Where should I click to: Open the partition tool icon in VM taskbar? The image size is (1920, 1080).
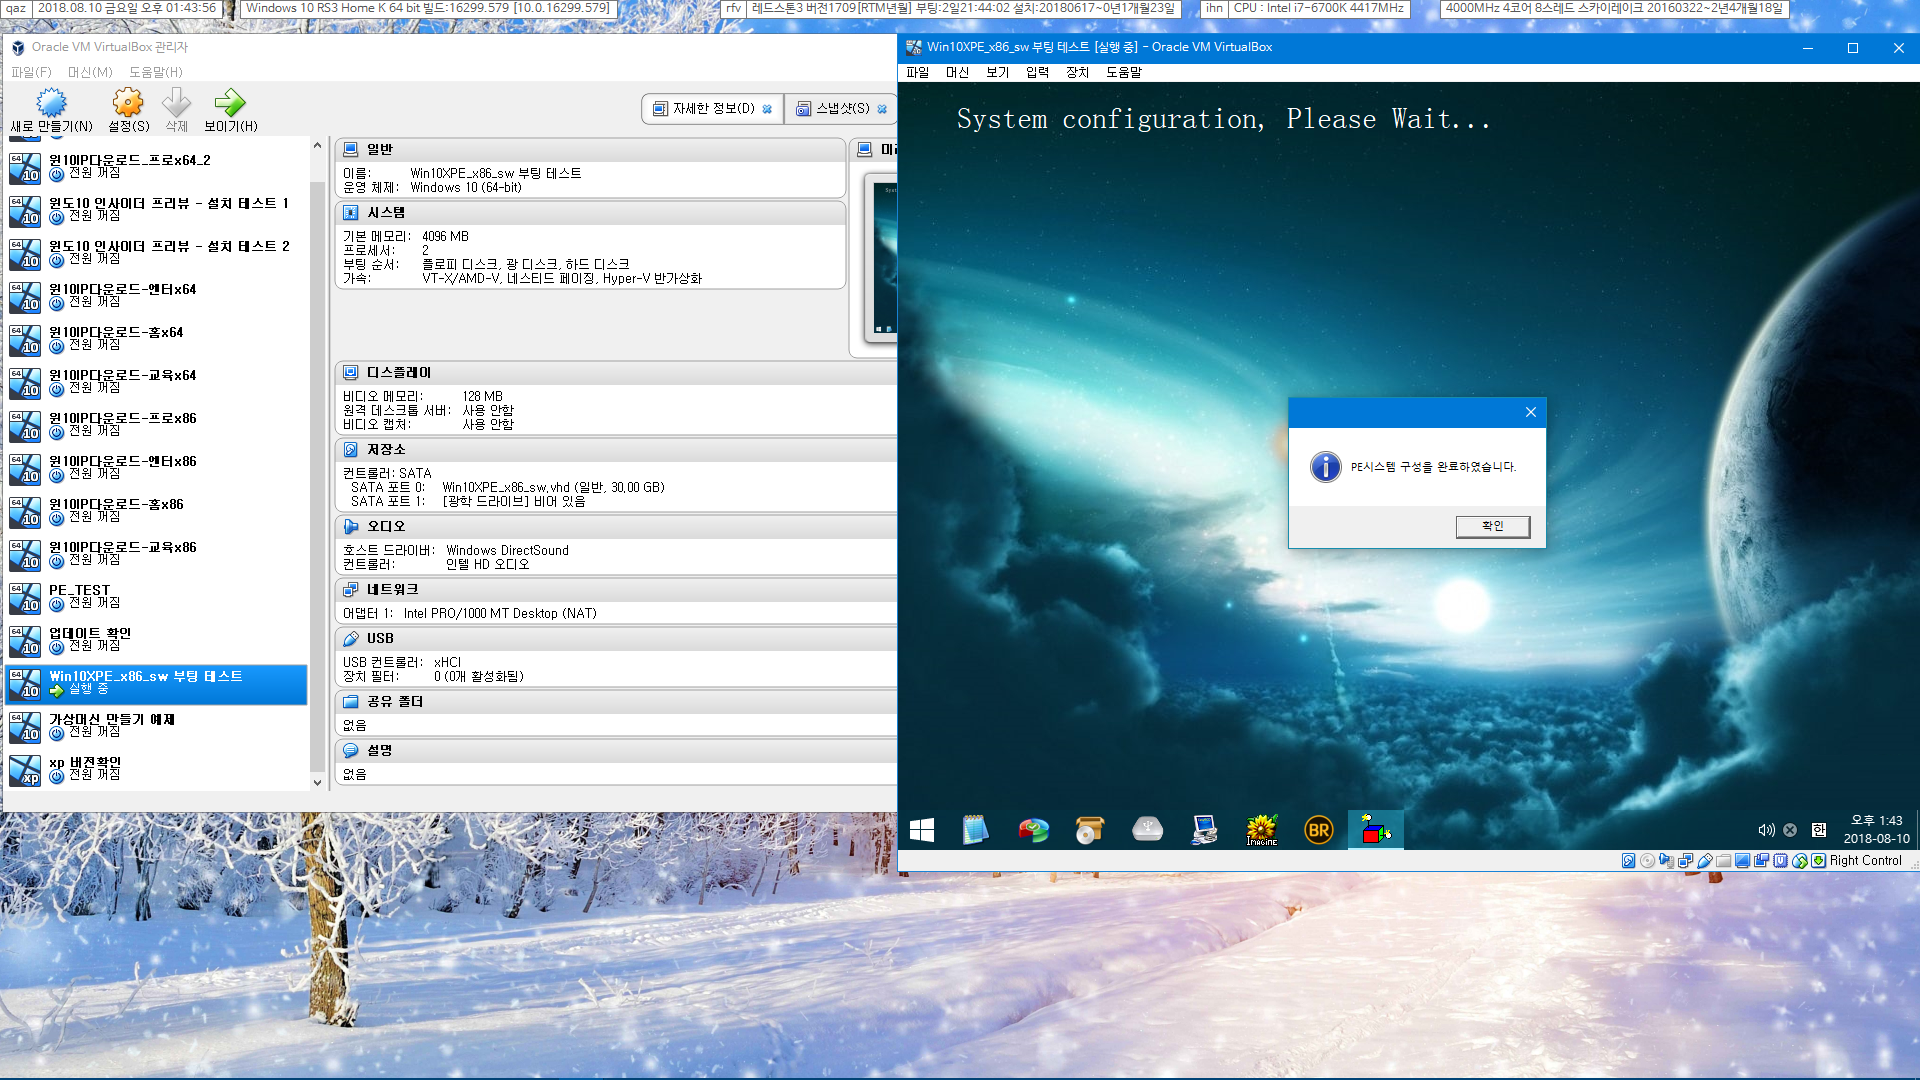pos(1033,830)
